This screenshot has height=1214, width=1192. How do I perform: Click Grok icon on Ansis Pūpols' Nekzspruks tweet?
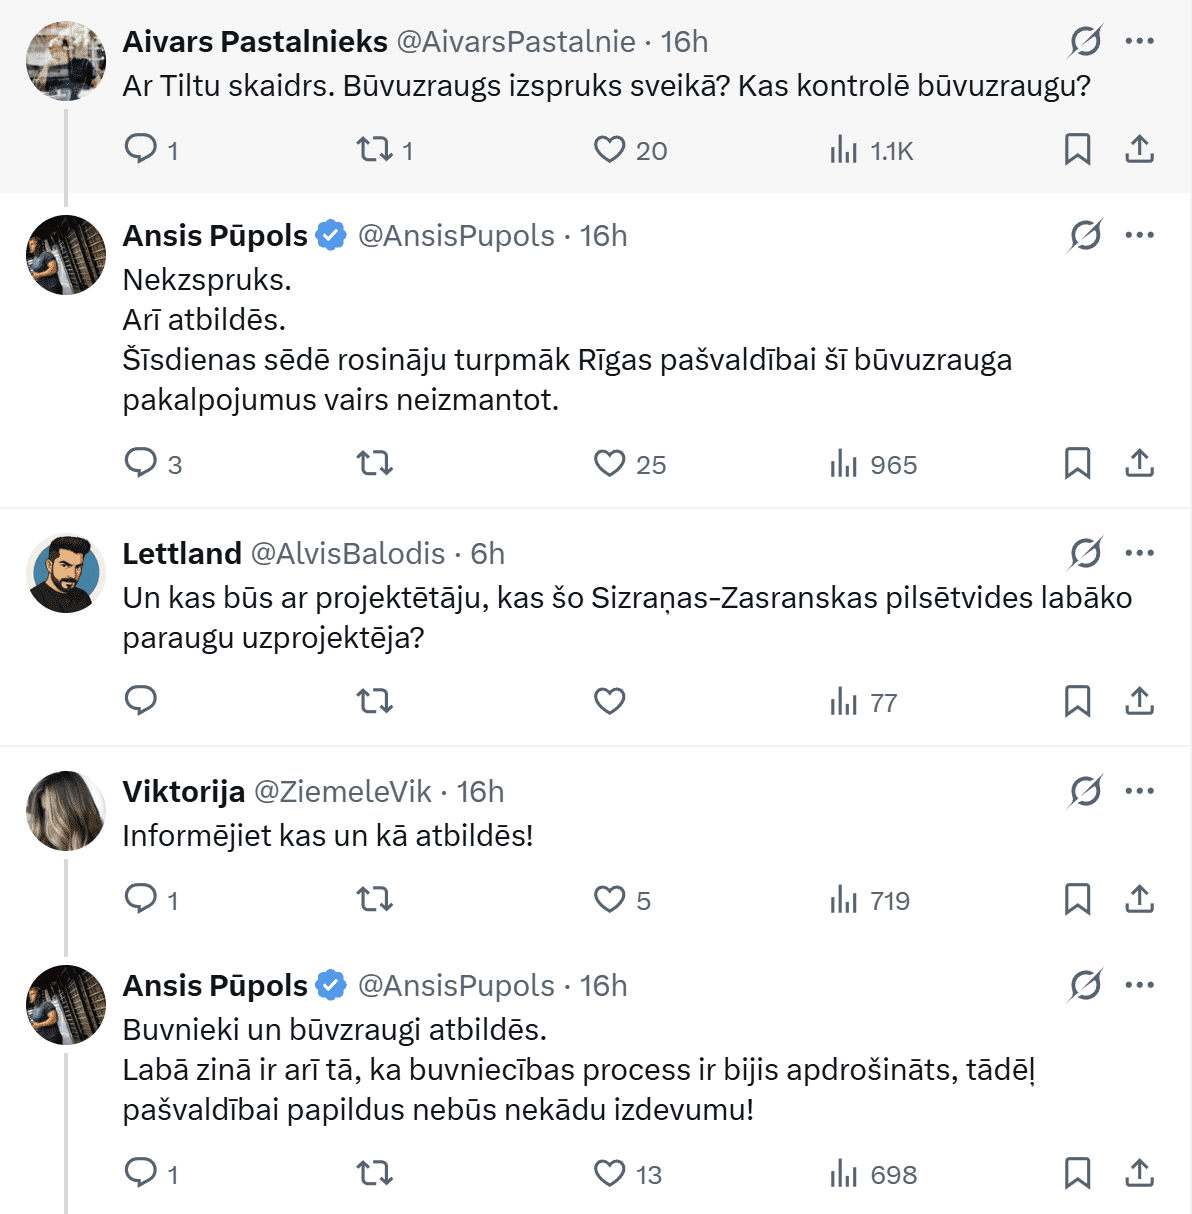(x=1085, y=235)
